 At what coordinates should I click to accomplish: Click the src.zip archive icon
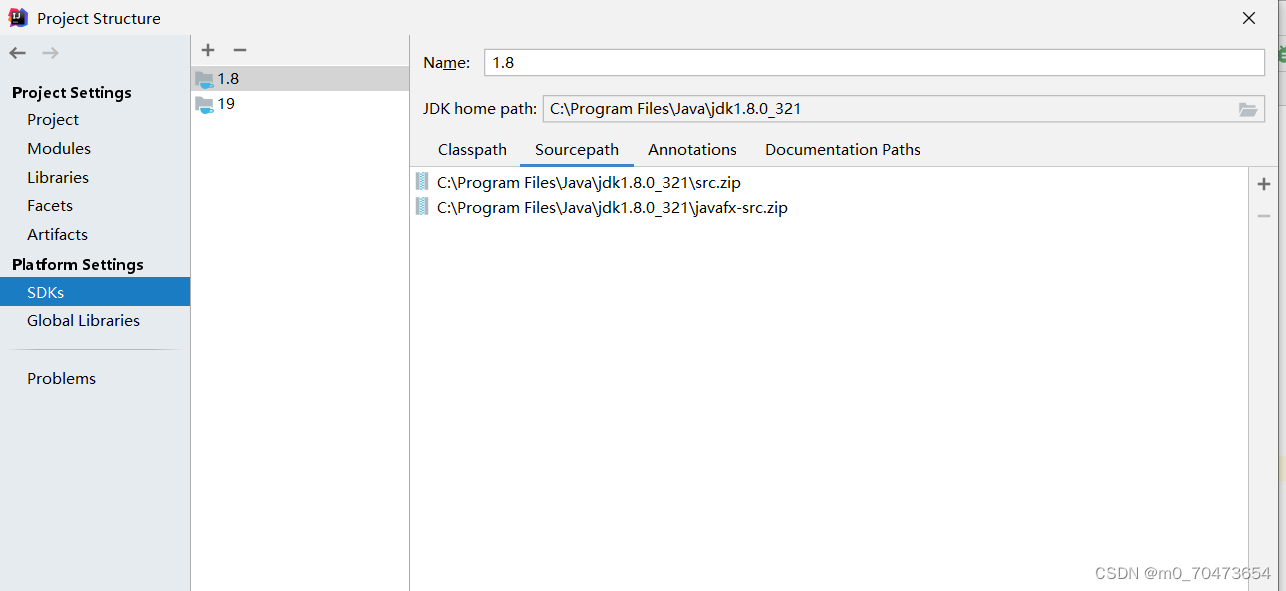coord(422,182)
